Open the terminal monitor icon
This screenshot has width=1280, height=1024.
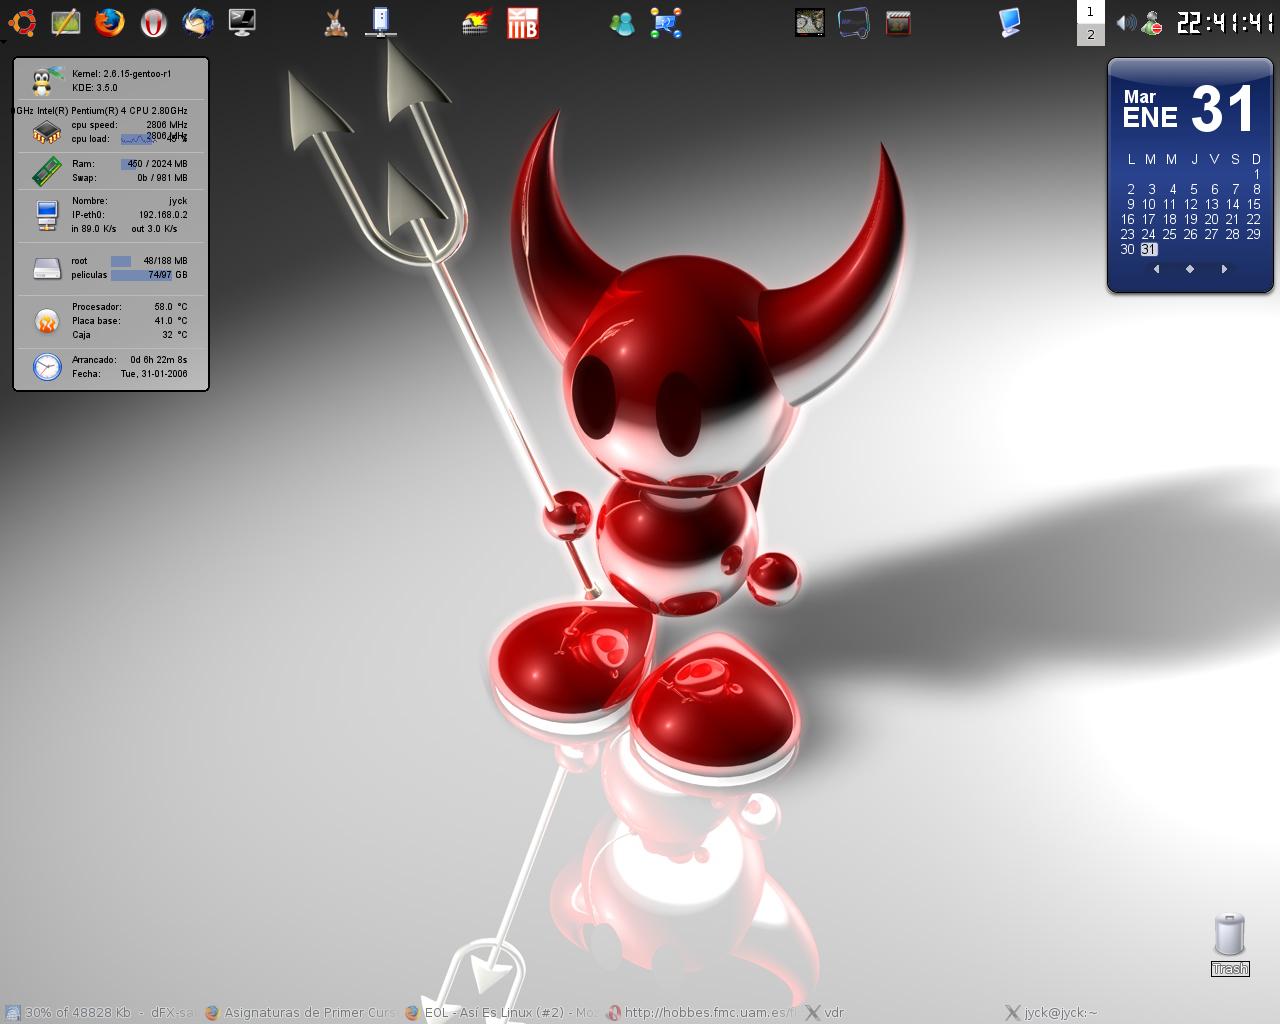click(x=242, y=22)
